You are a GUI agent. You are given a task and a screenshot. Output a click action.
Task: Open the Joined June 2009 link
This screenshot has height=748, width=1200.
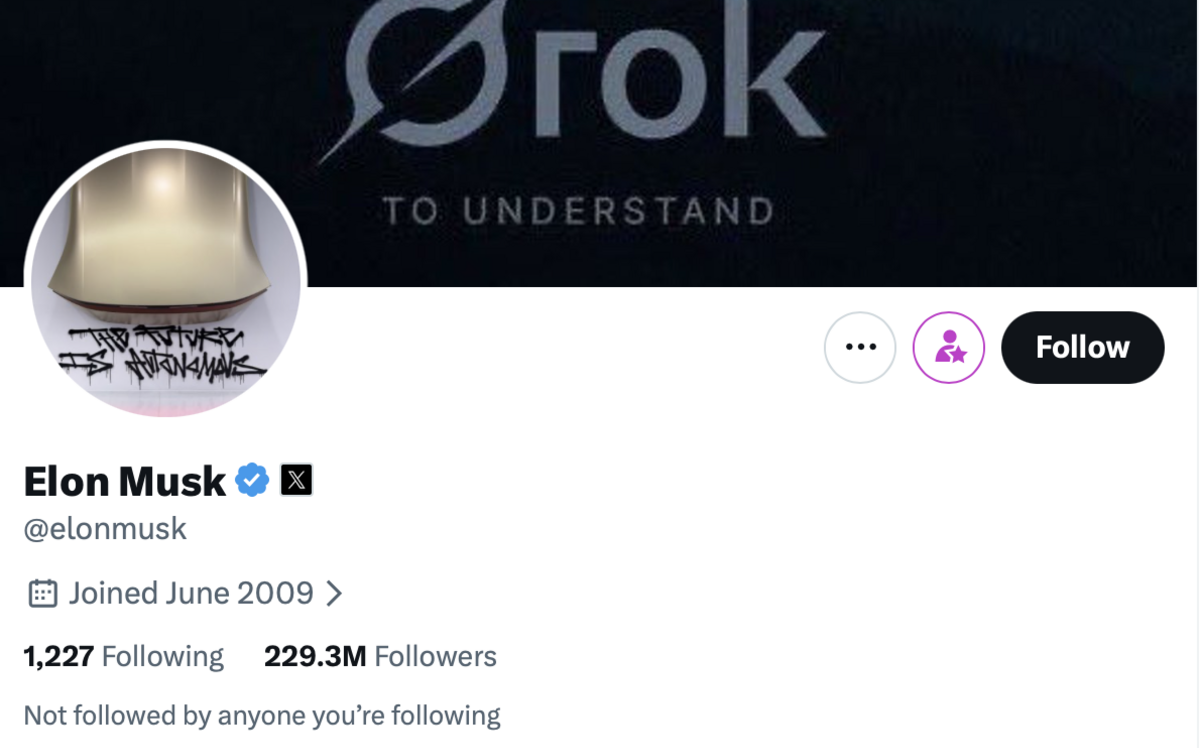pyautogui.click(x=190, y=593)
